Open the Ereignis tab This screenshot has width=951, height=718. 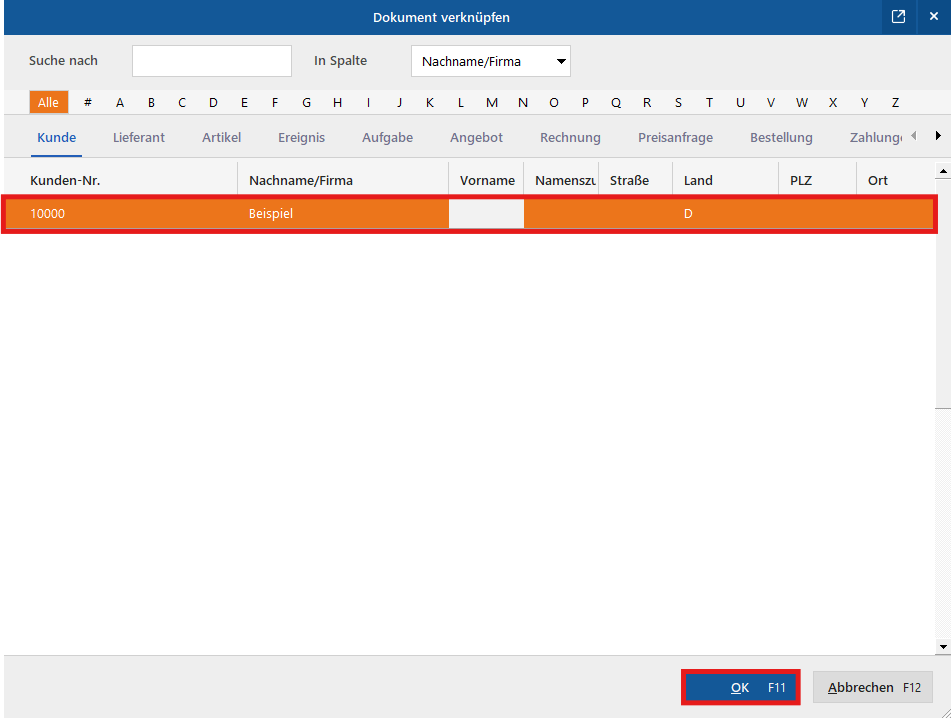point(301,138)
